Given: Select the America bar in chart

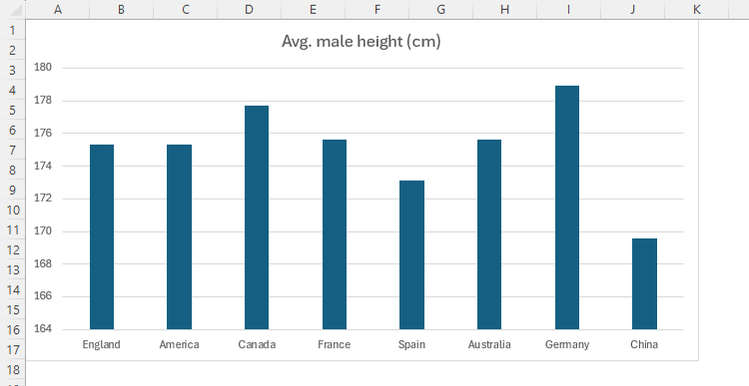Looking at the screenshot, I should [x=179, y=237].
